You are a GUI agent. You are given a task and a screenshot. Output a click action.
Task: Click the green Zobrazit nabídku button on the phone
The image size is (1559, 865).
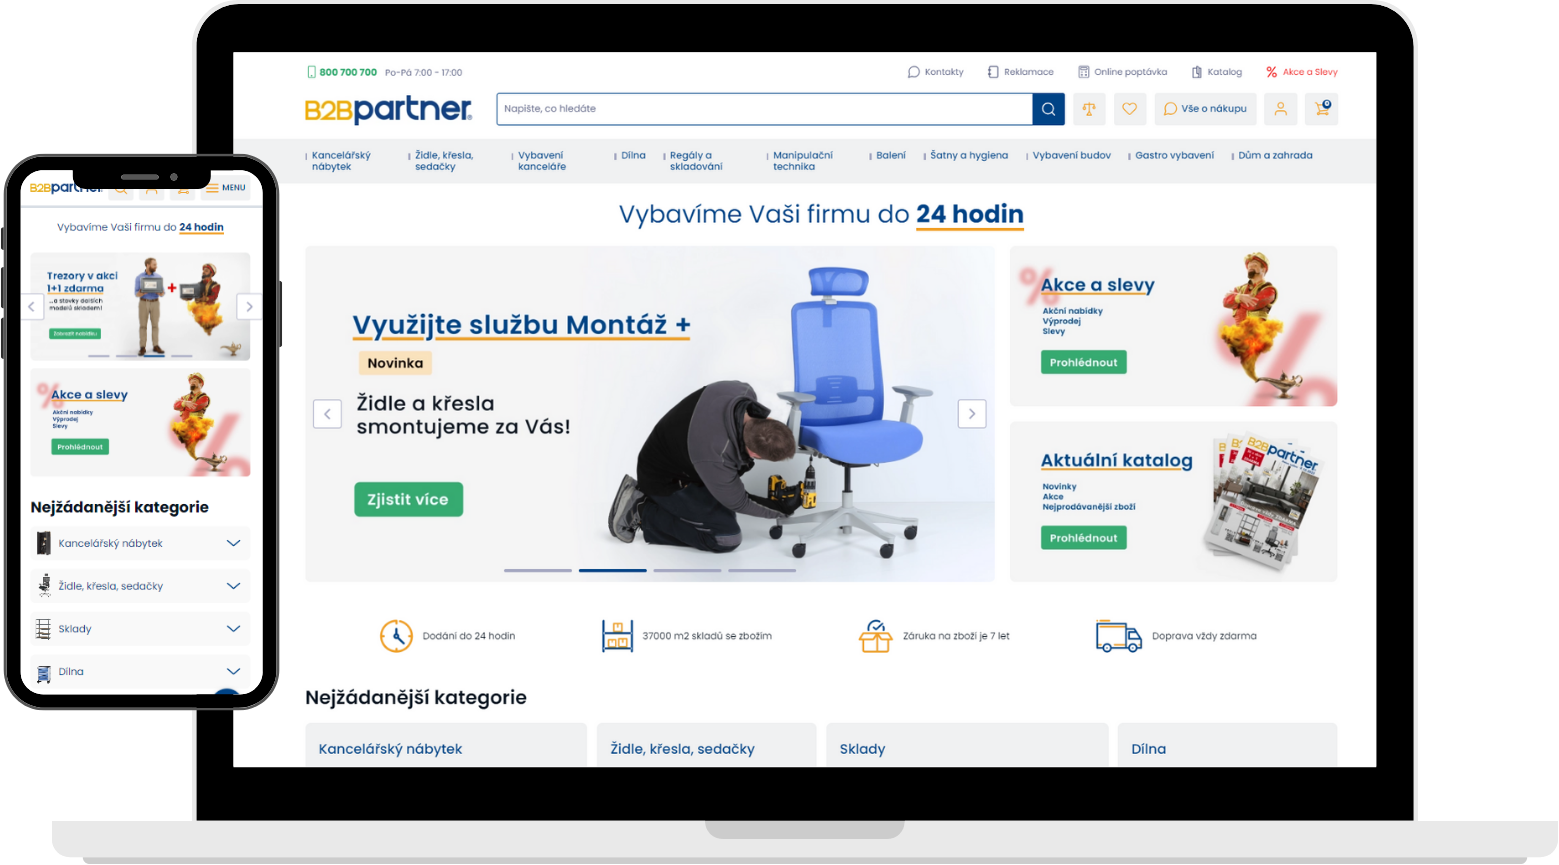tap(75, 334)
